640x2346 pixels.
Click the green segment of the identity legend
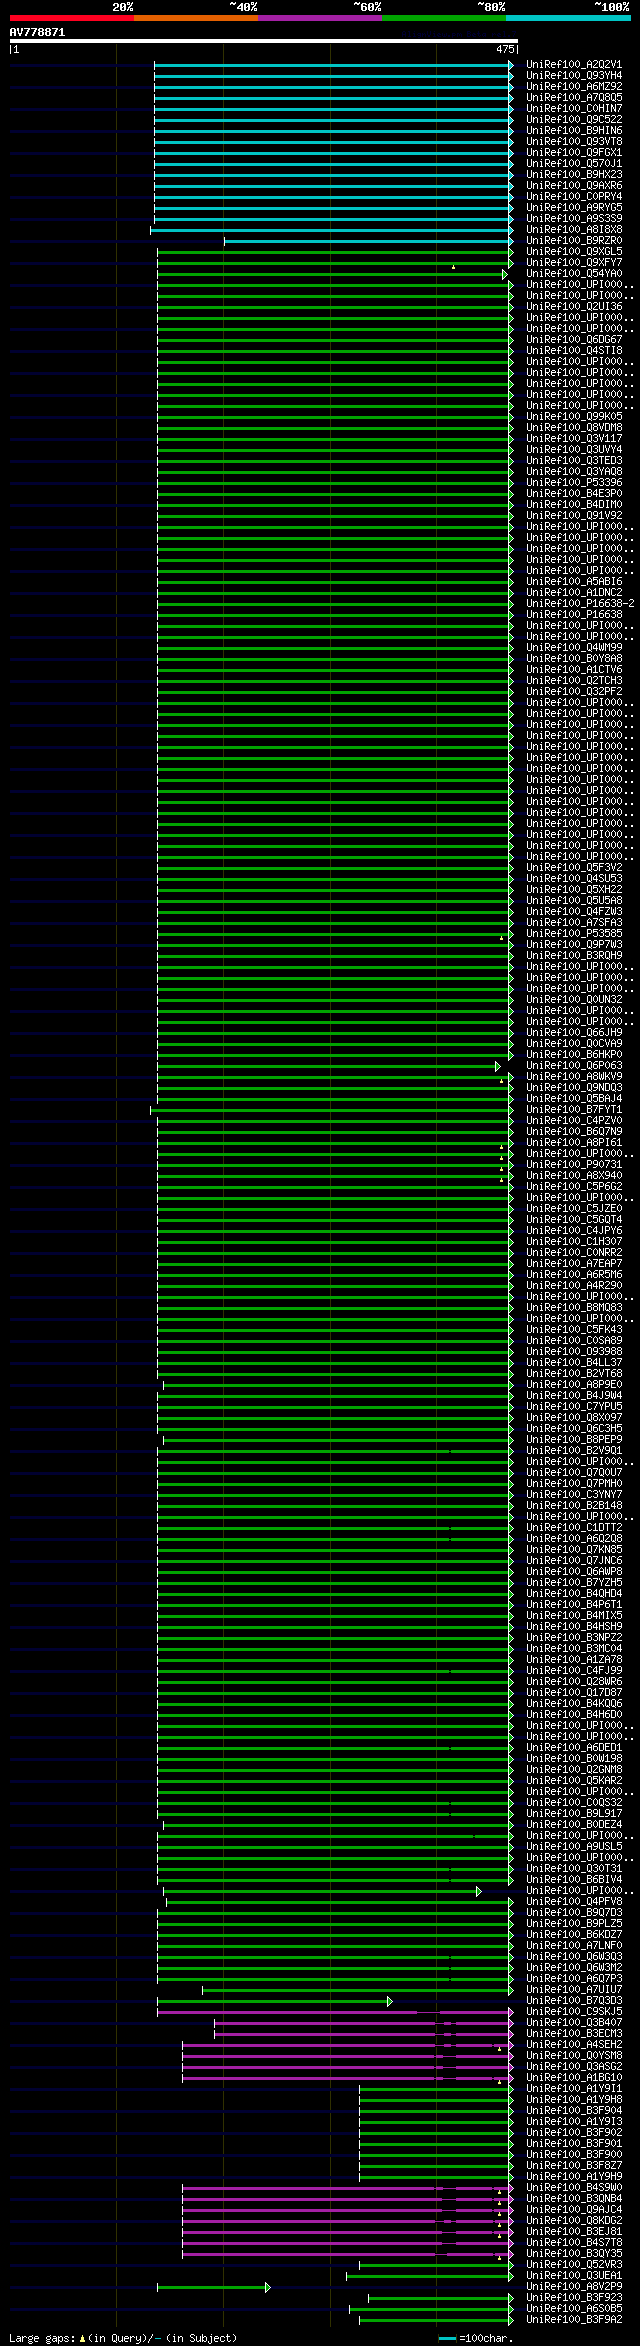(443, 18)
